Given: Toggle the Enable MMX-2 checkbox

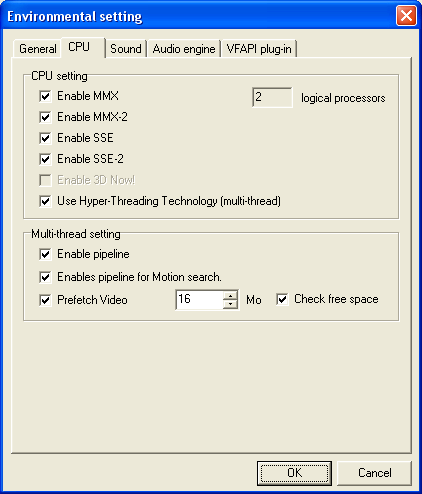Looking at the screenshot, I should (45, 117).
